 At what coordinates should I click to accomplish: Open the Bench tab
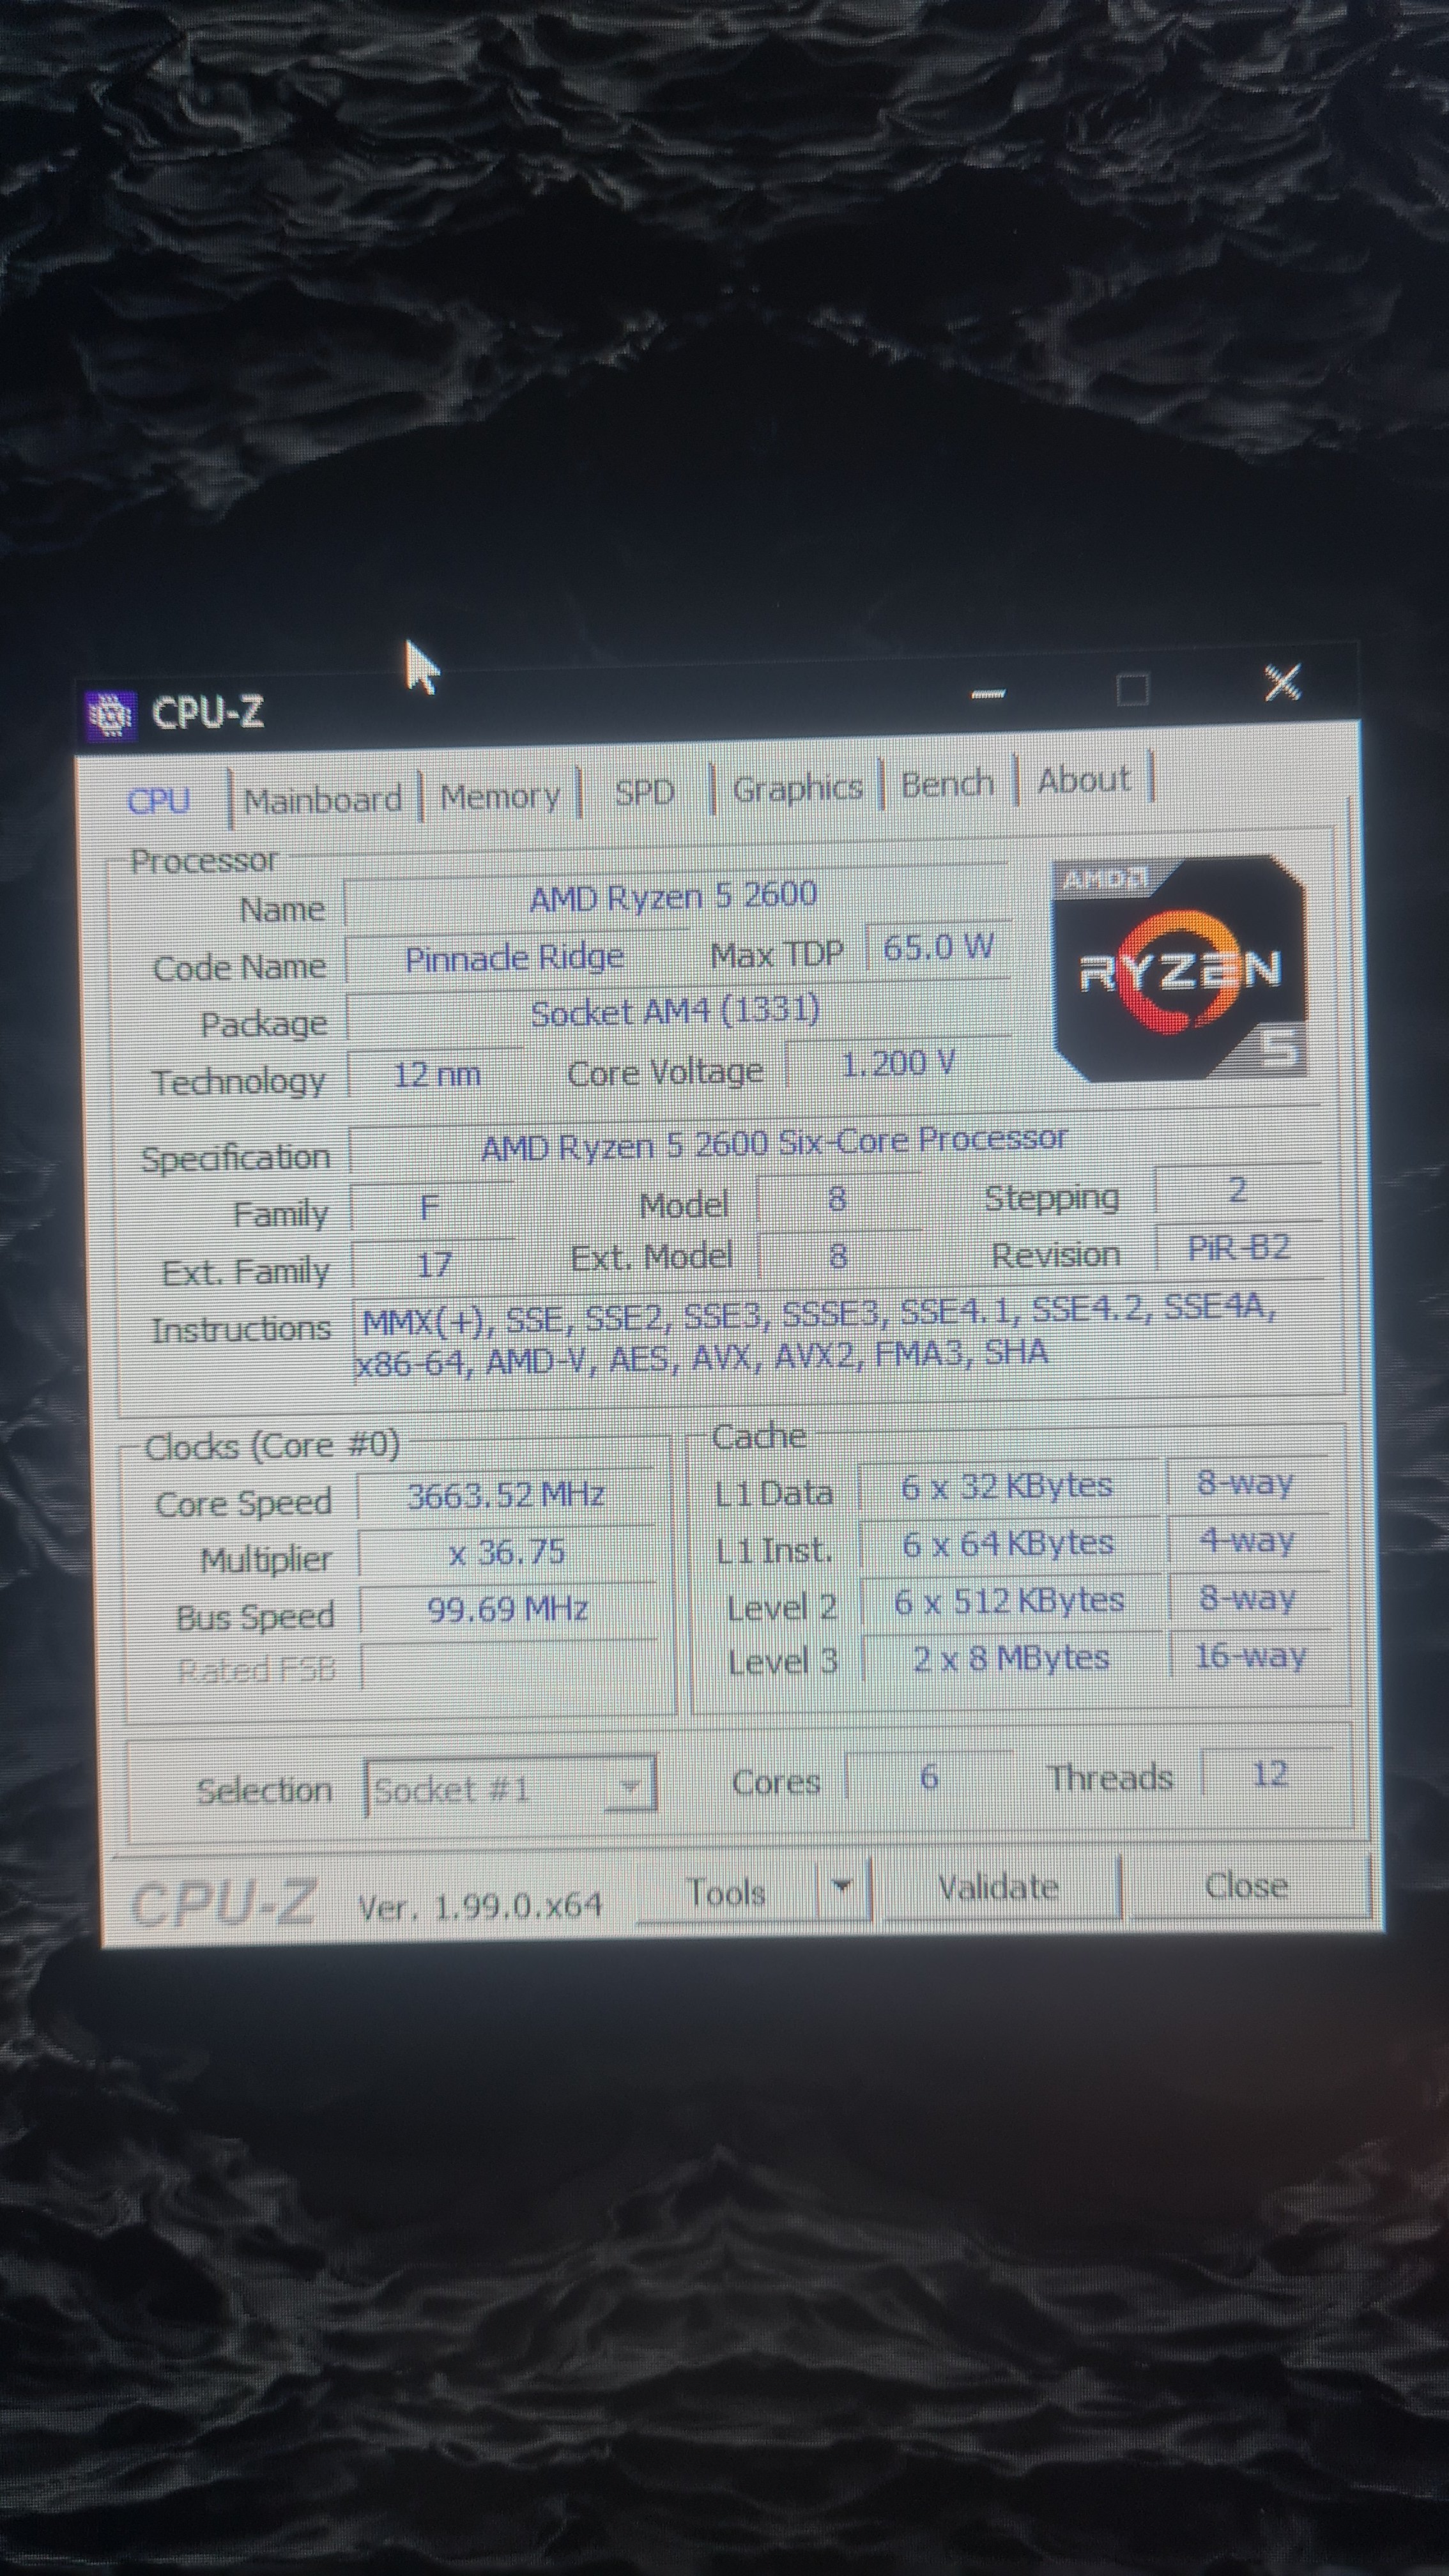[x=947, y=783]
